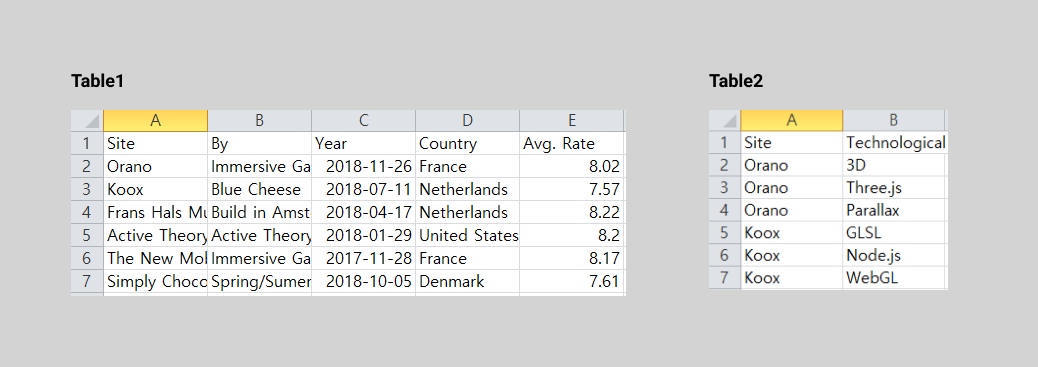This screenshot has width=1038, height=367.
Task: Select the WebGL cell in Table2
Action: click(x=894, y=278)
